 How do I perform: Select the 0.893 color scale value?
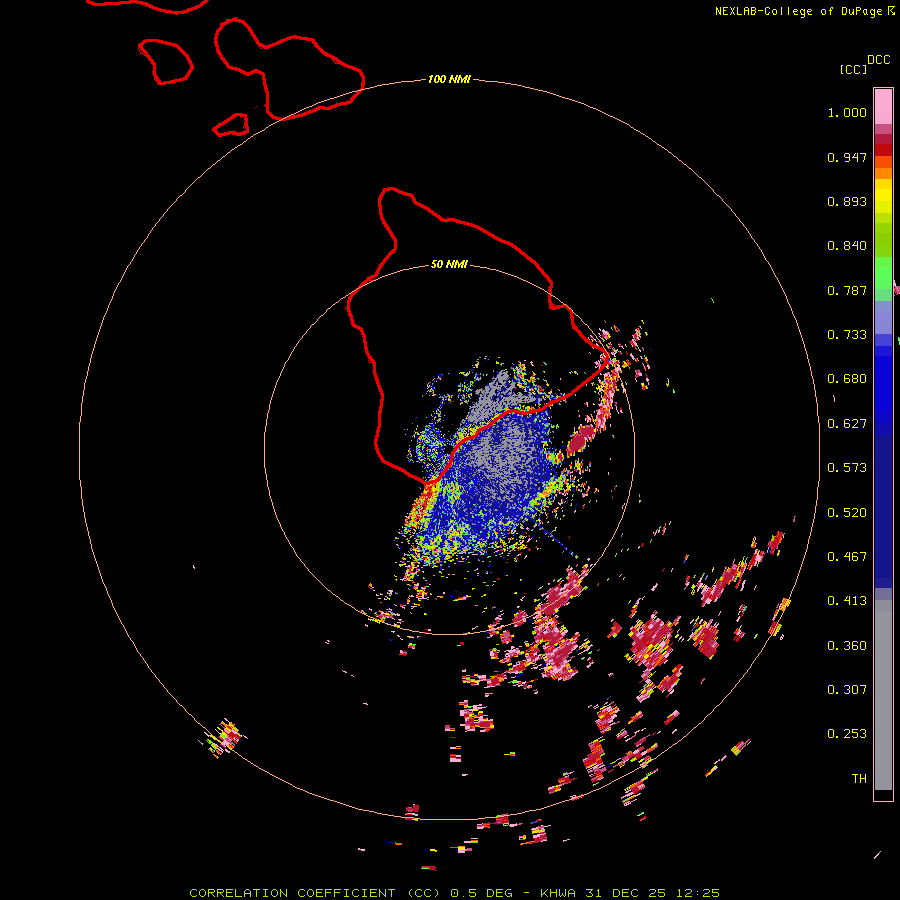point(847,201)
